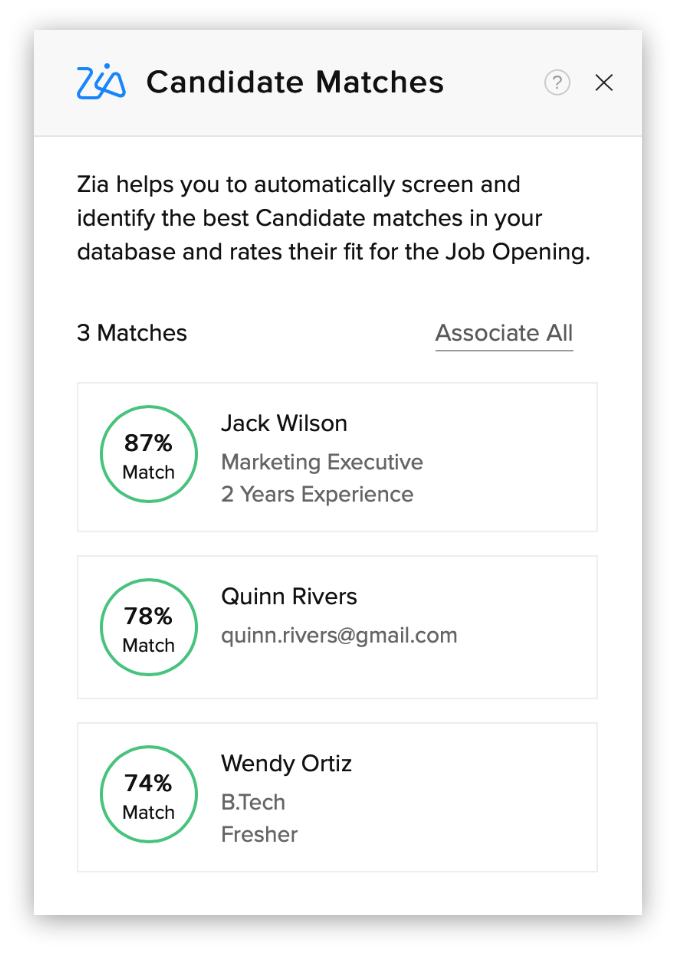676x953 pixels.
Task: Click the Zia logo icon
Action: (101, 81)
